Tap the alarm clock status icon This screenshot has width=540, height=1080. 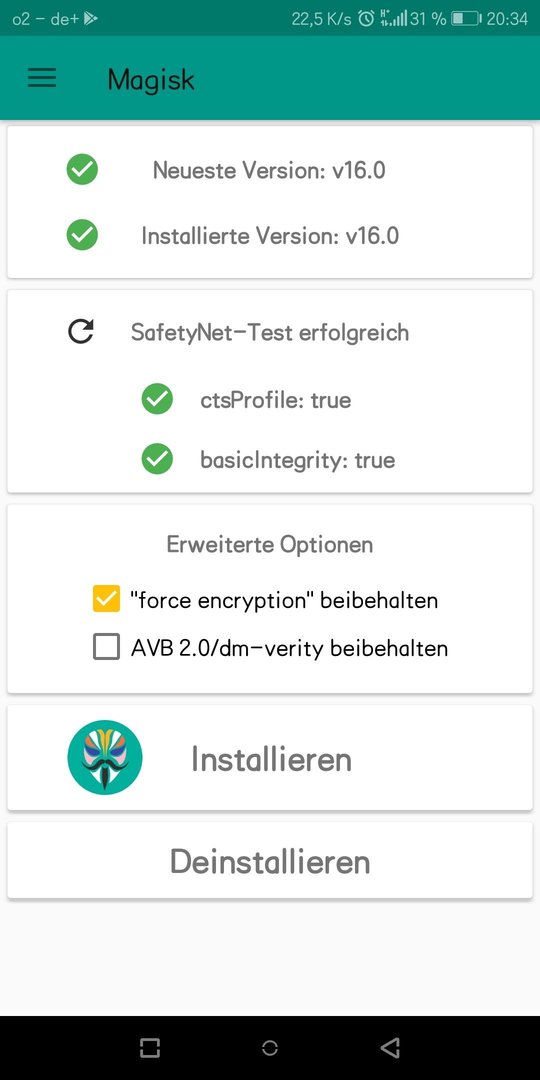point(366,19)
